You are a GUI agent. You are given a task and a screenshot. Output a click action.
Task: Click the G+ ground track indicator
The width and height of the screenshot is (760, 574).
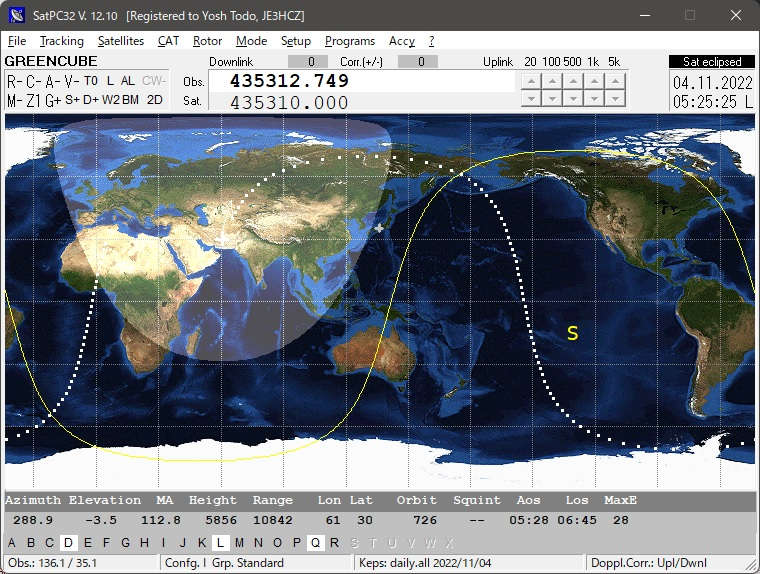pos(54,100)
